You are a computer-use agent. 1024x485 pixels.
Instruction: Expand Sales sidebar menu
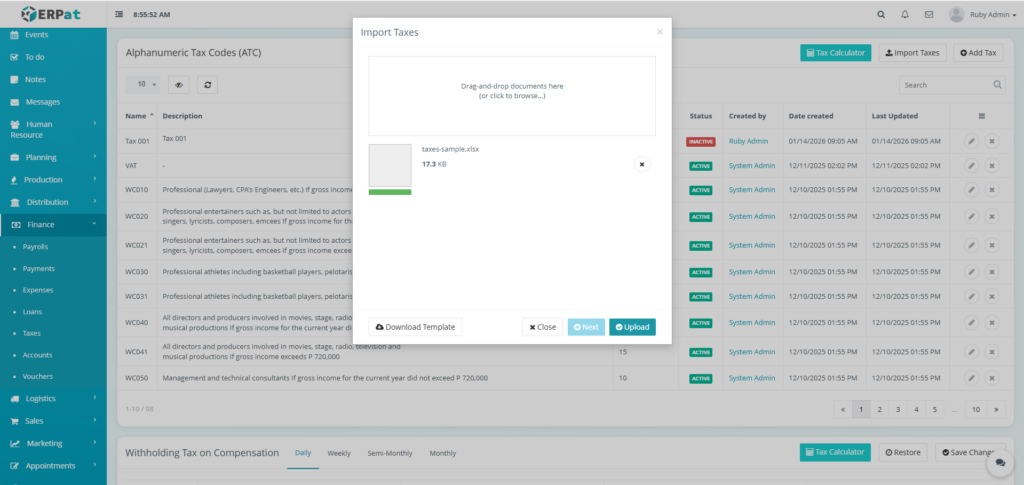pyautogui.click(x=53, y=421)
